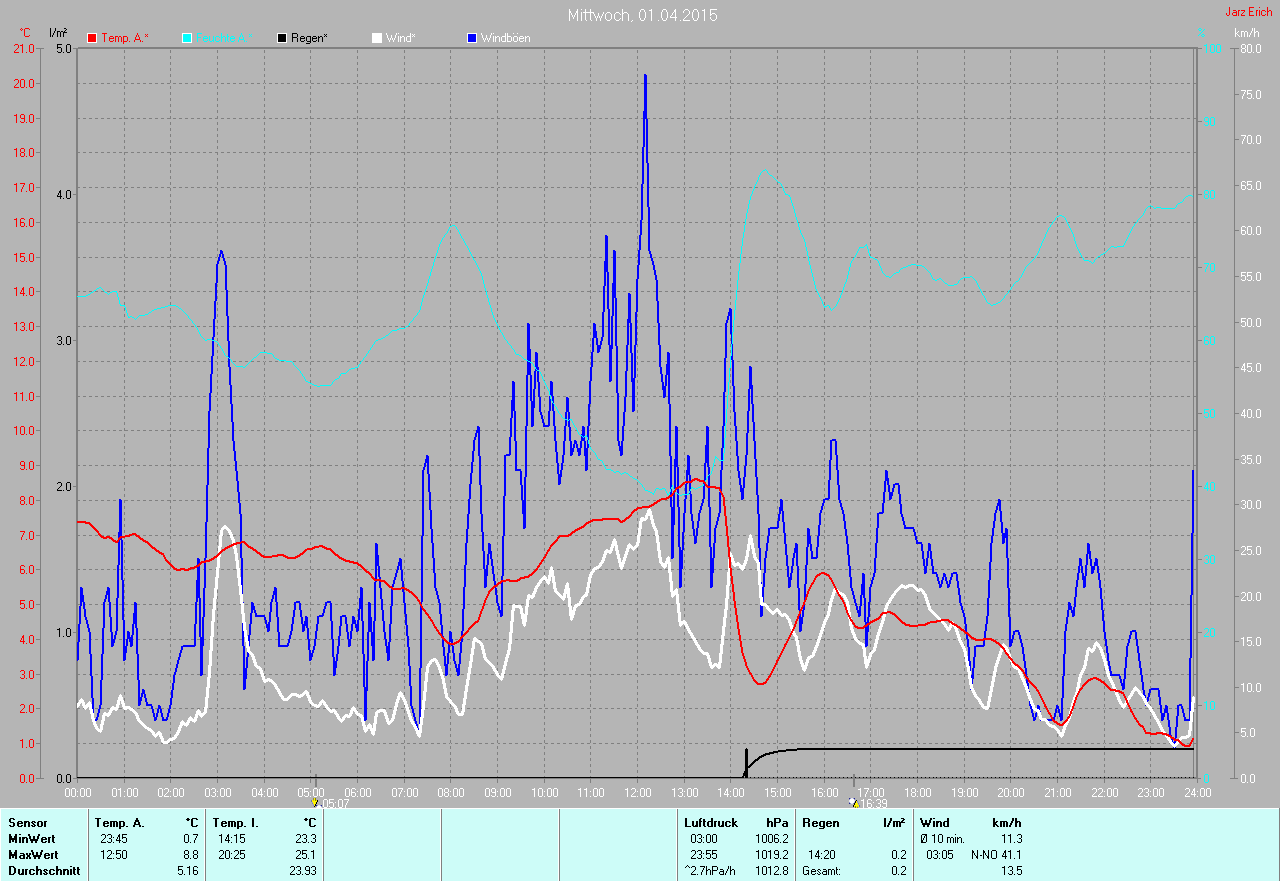Click the 10-minute average wind value 11.3
The image size is (1280, 881).
pyautogui.click(x=1011, y=839)
